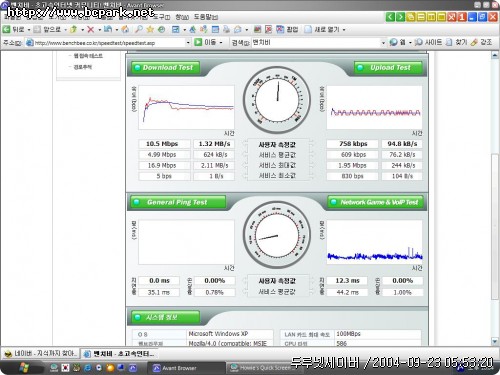Click the Mail envelope toolbar icon
Viewport: 500px width, 375px height.
tap(238, 30)
